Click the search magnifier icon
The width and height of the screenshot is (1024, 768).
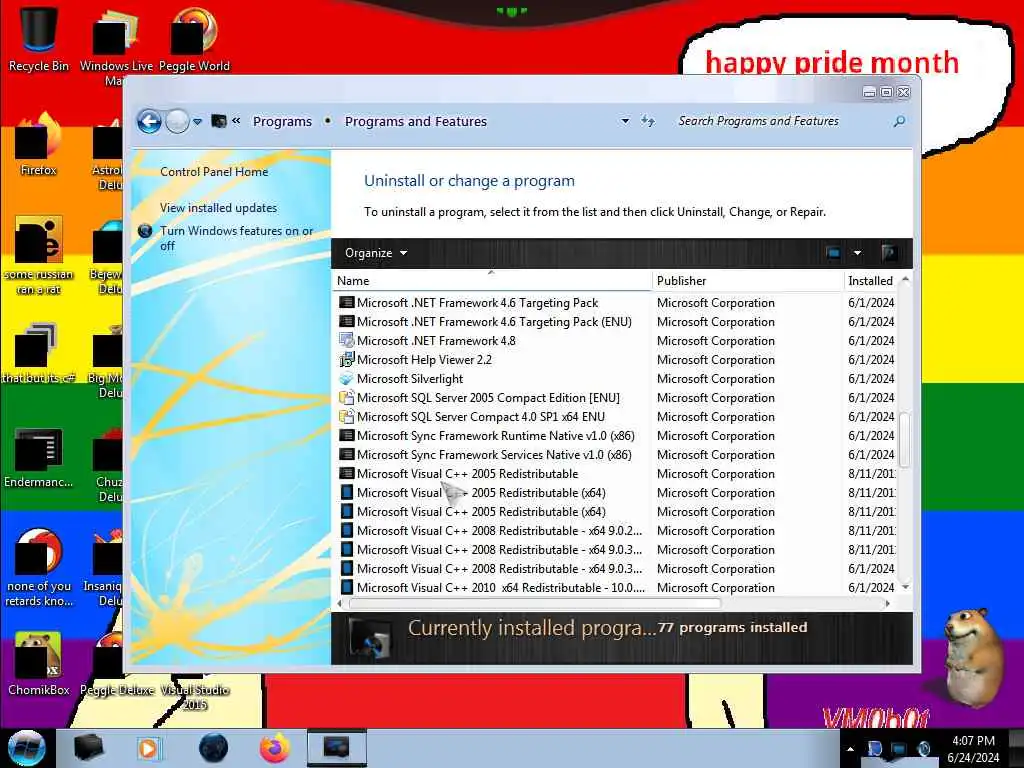[x=899, y=121]
